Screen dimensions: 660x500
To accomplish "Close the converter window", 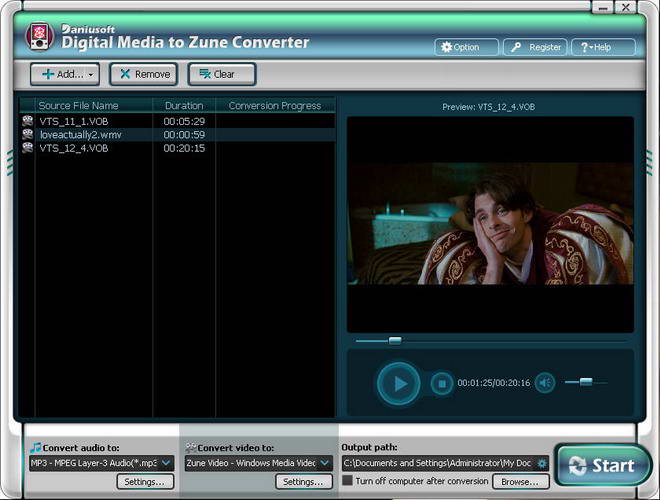I will 626,7.
